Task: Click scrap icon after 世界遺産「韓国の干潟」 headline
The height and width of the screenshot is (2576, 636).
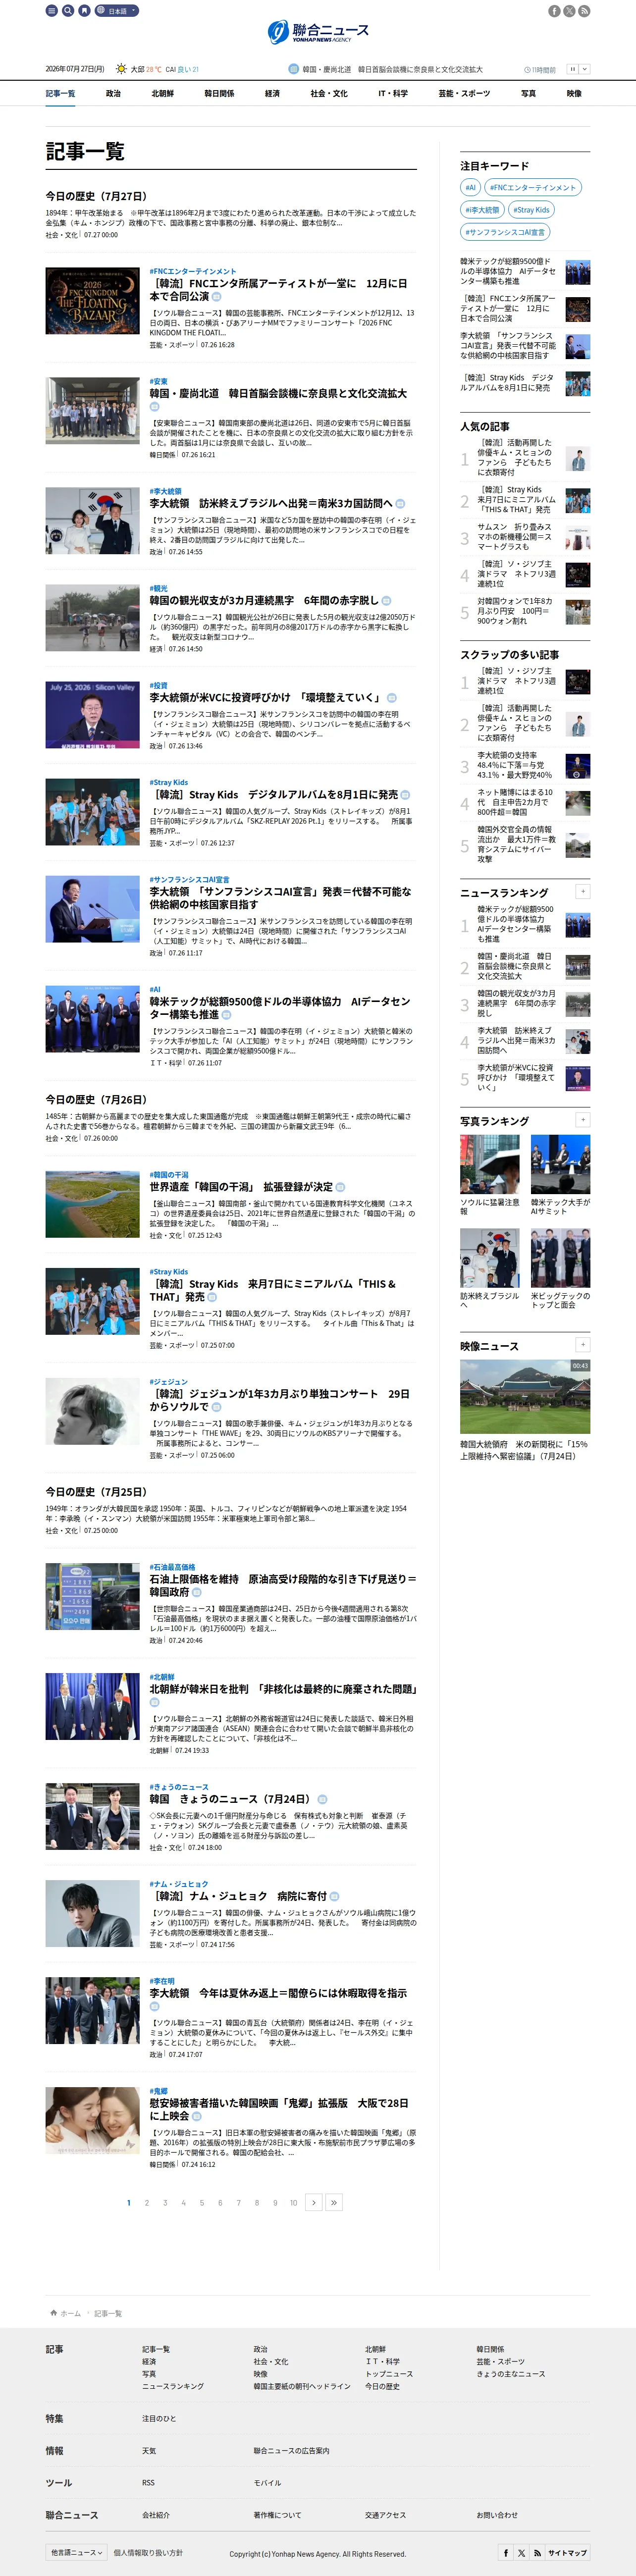Action: click(x=340, y=1187)
